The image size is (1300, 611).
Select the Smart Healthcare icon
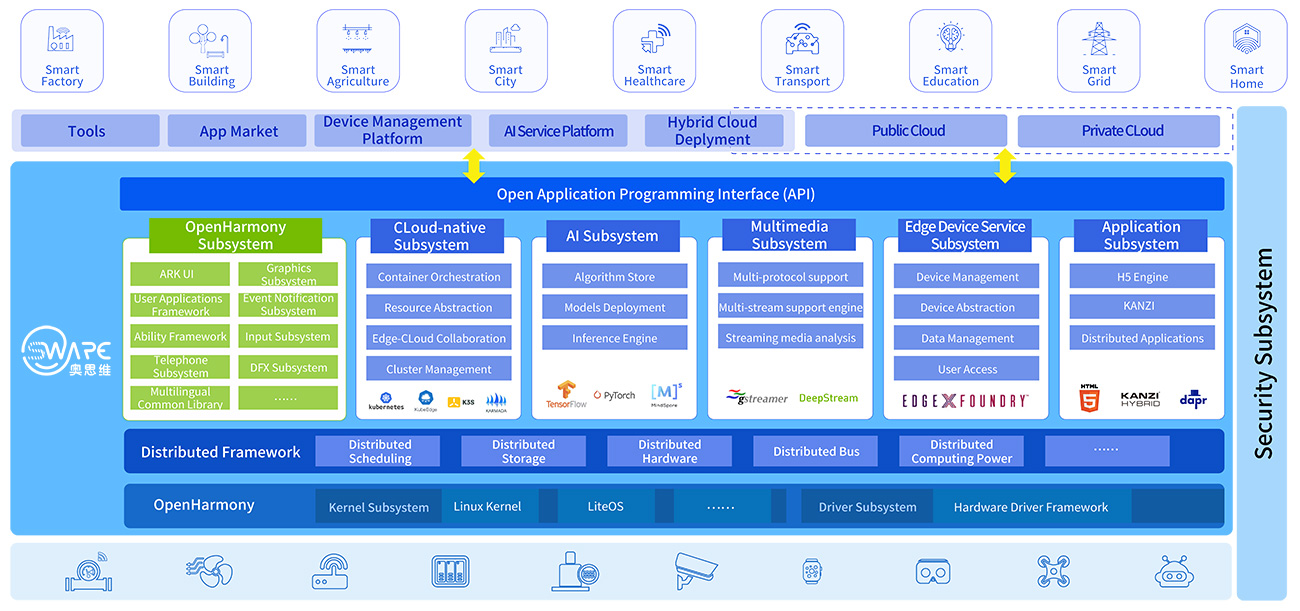point(654,40)
